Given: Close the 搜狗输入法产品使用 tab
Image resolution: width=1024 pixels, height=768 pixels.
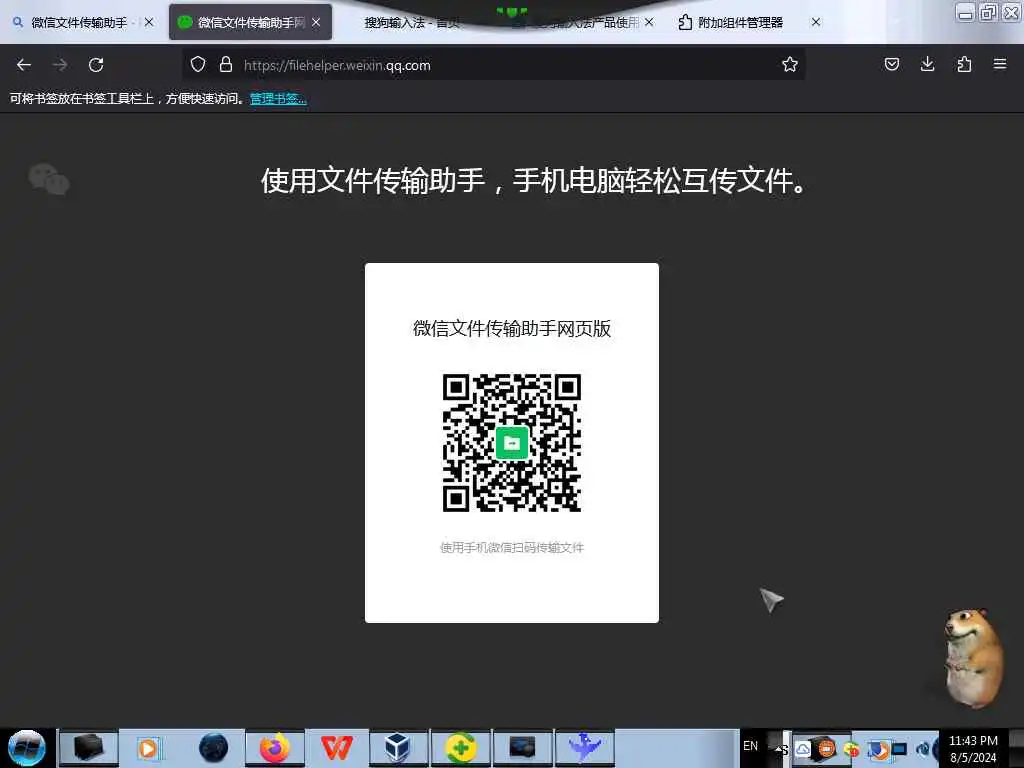Looking at the screenshot, I should click(648, 22).
